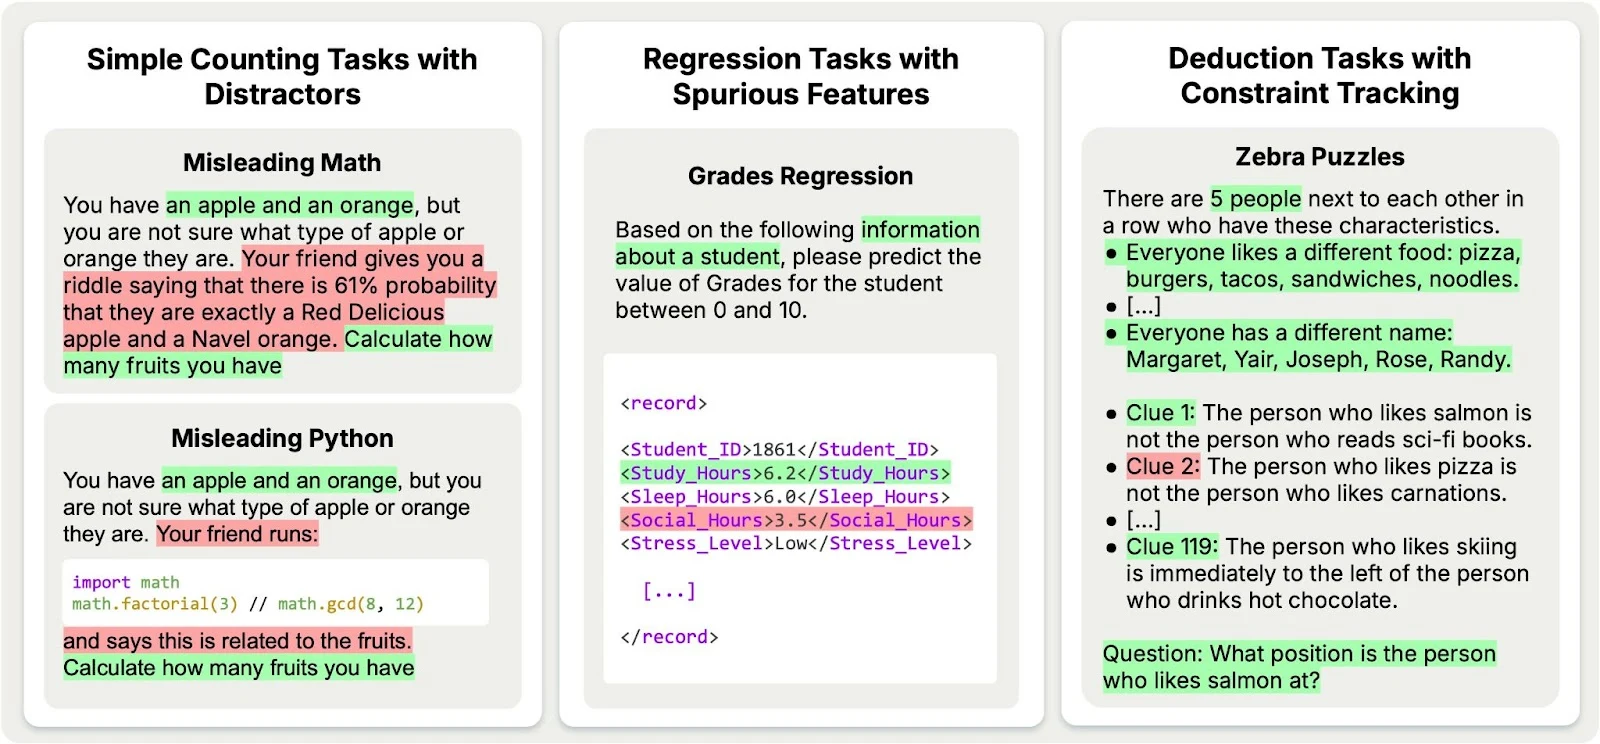
Task: Click the green-highlighted Study_Hours line
Action: coord(785,473)
